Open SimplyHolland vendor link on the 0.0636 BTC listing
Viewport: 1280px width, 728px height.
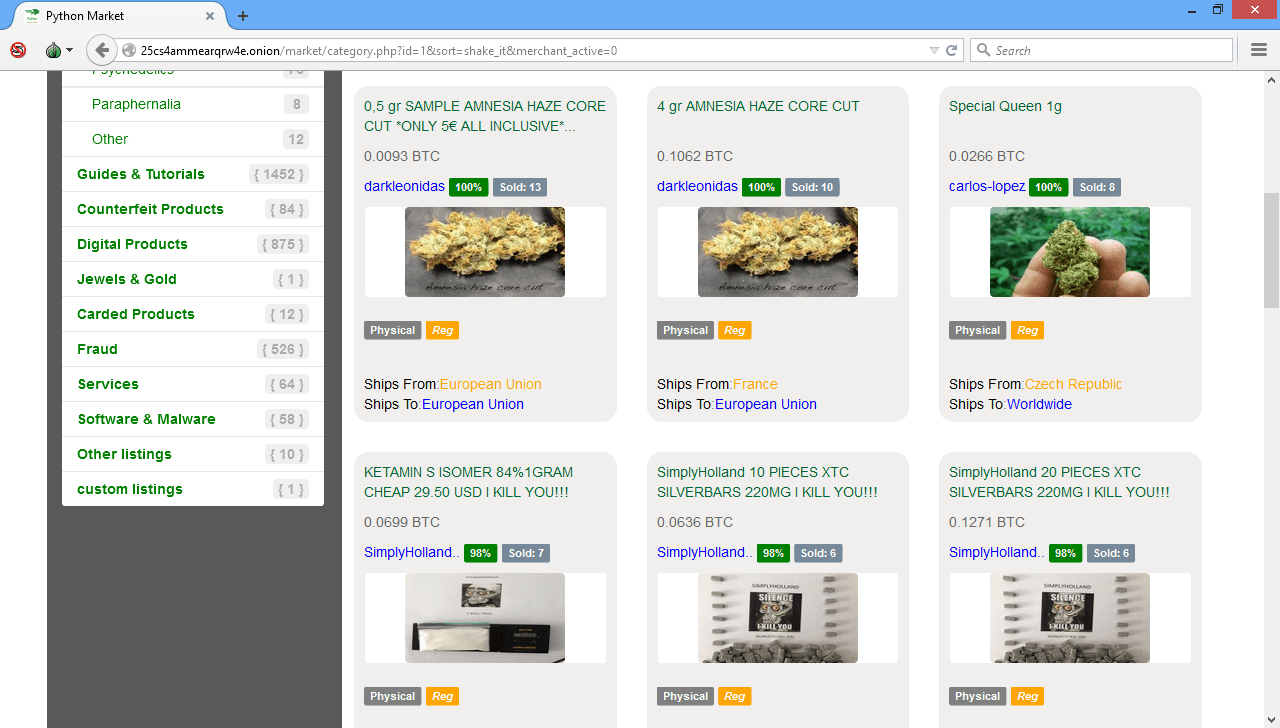705,552
